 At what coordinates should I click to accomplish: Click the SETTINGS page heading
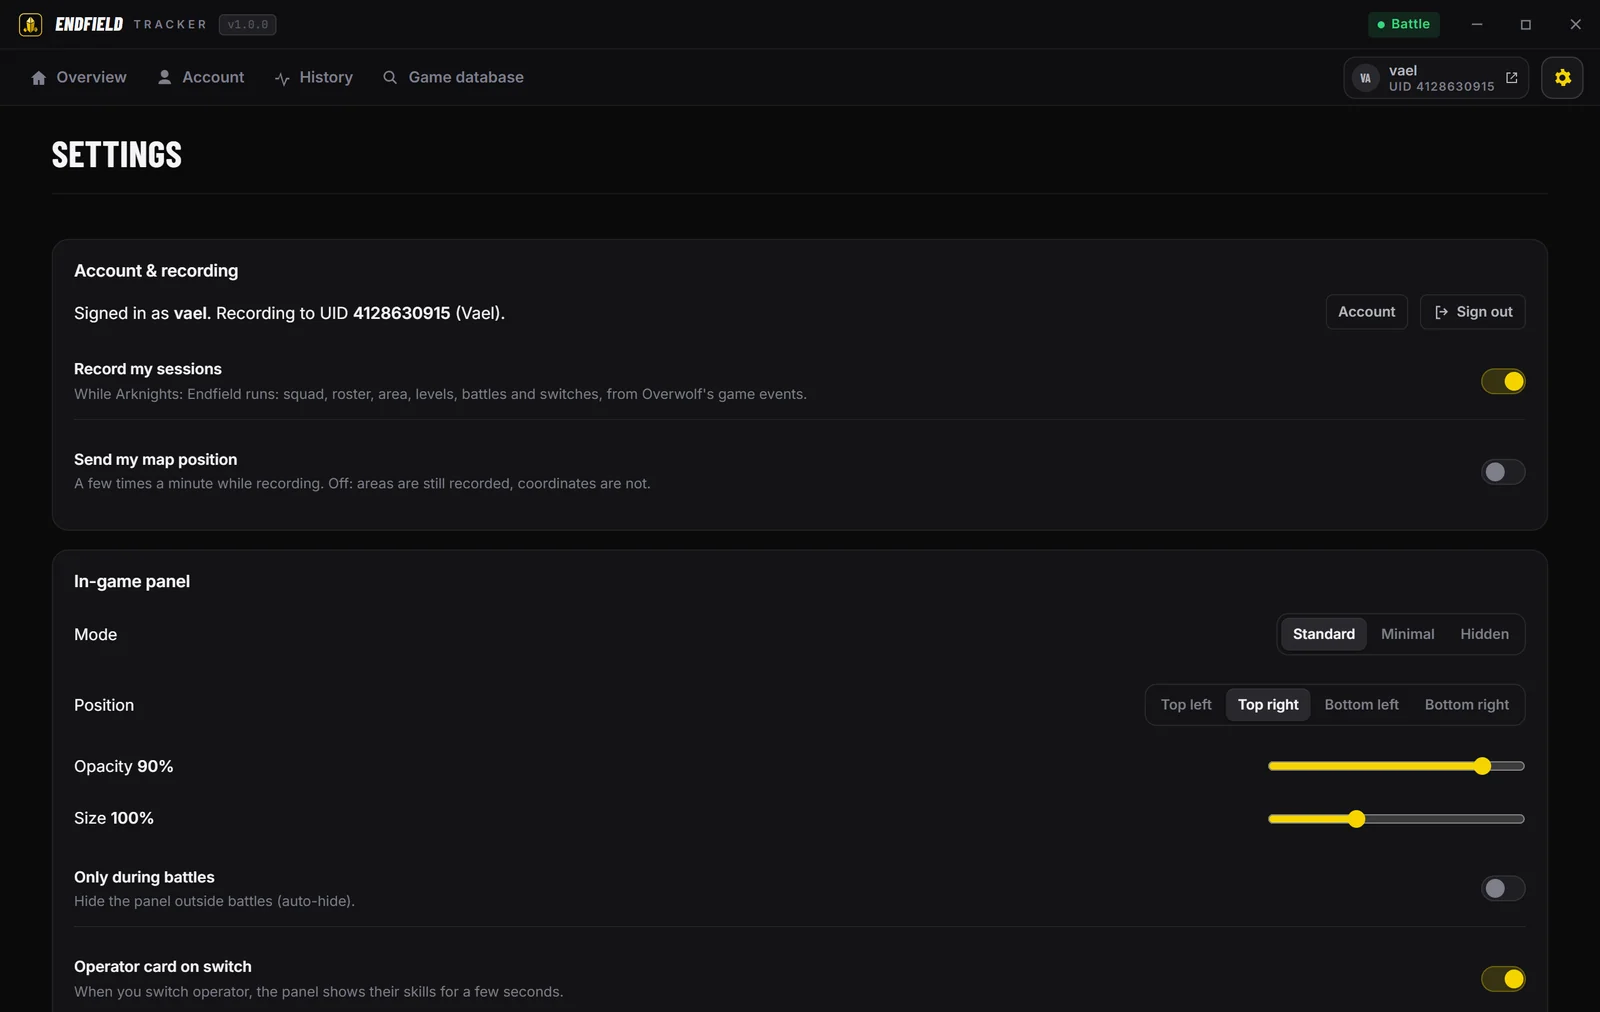point(117,155)
